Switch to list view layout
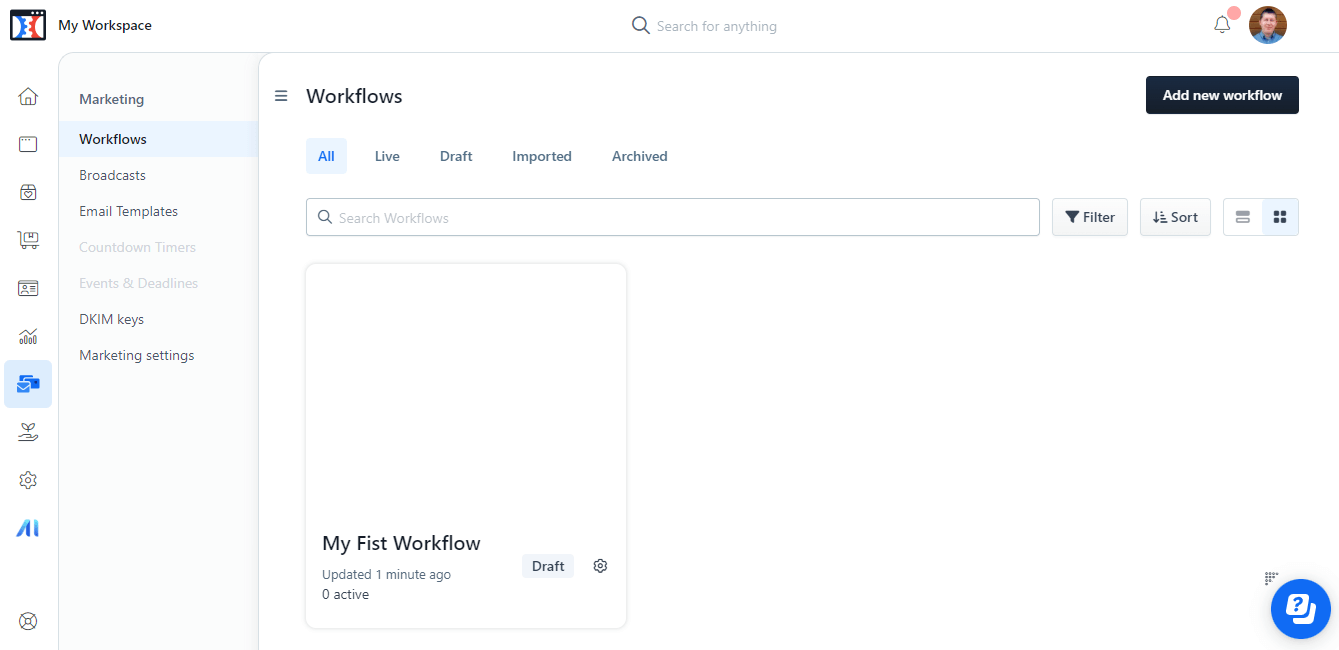Screen dimensions: 1339x650 (x=1242, y=216)
